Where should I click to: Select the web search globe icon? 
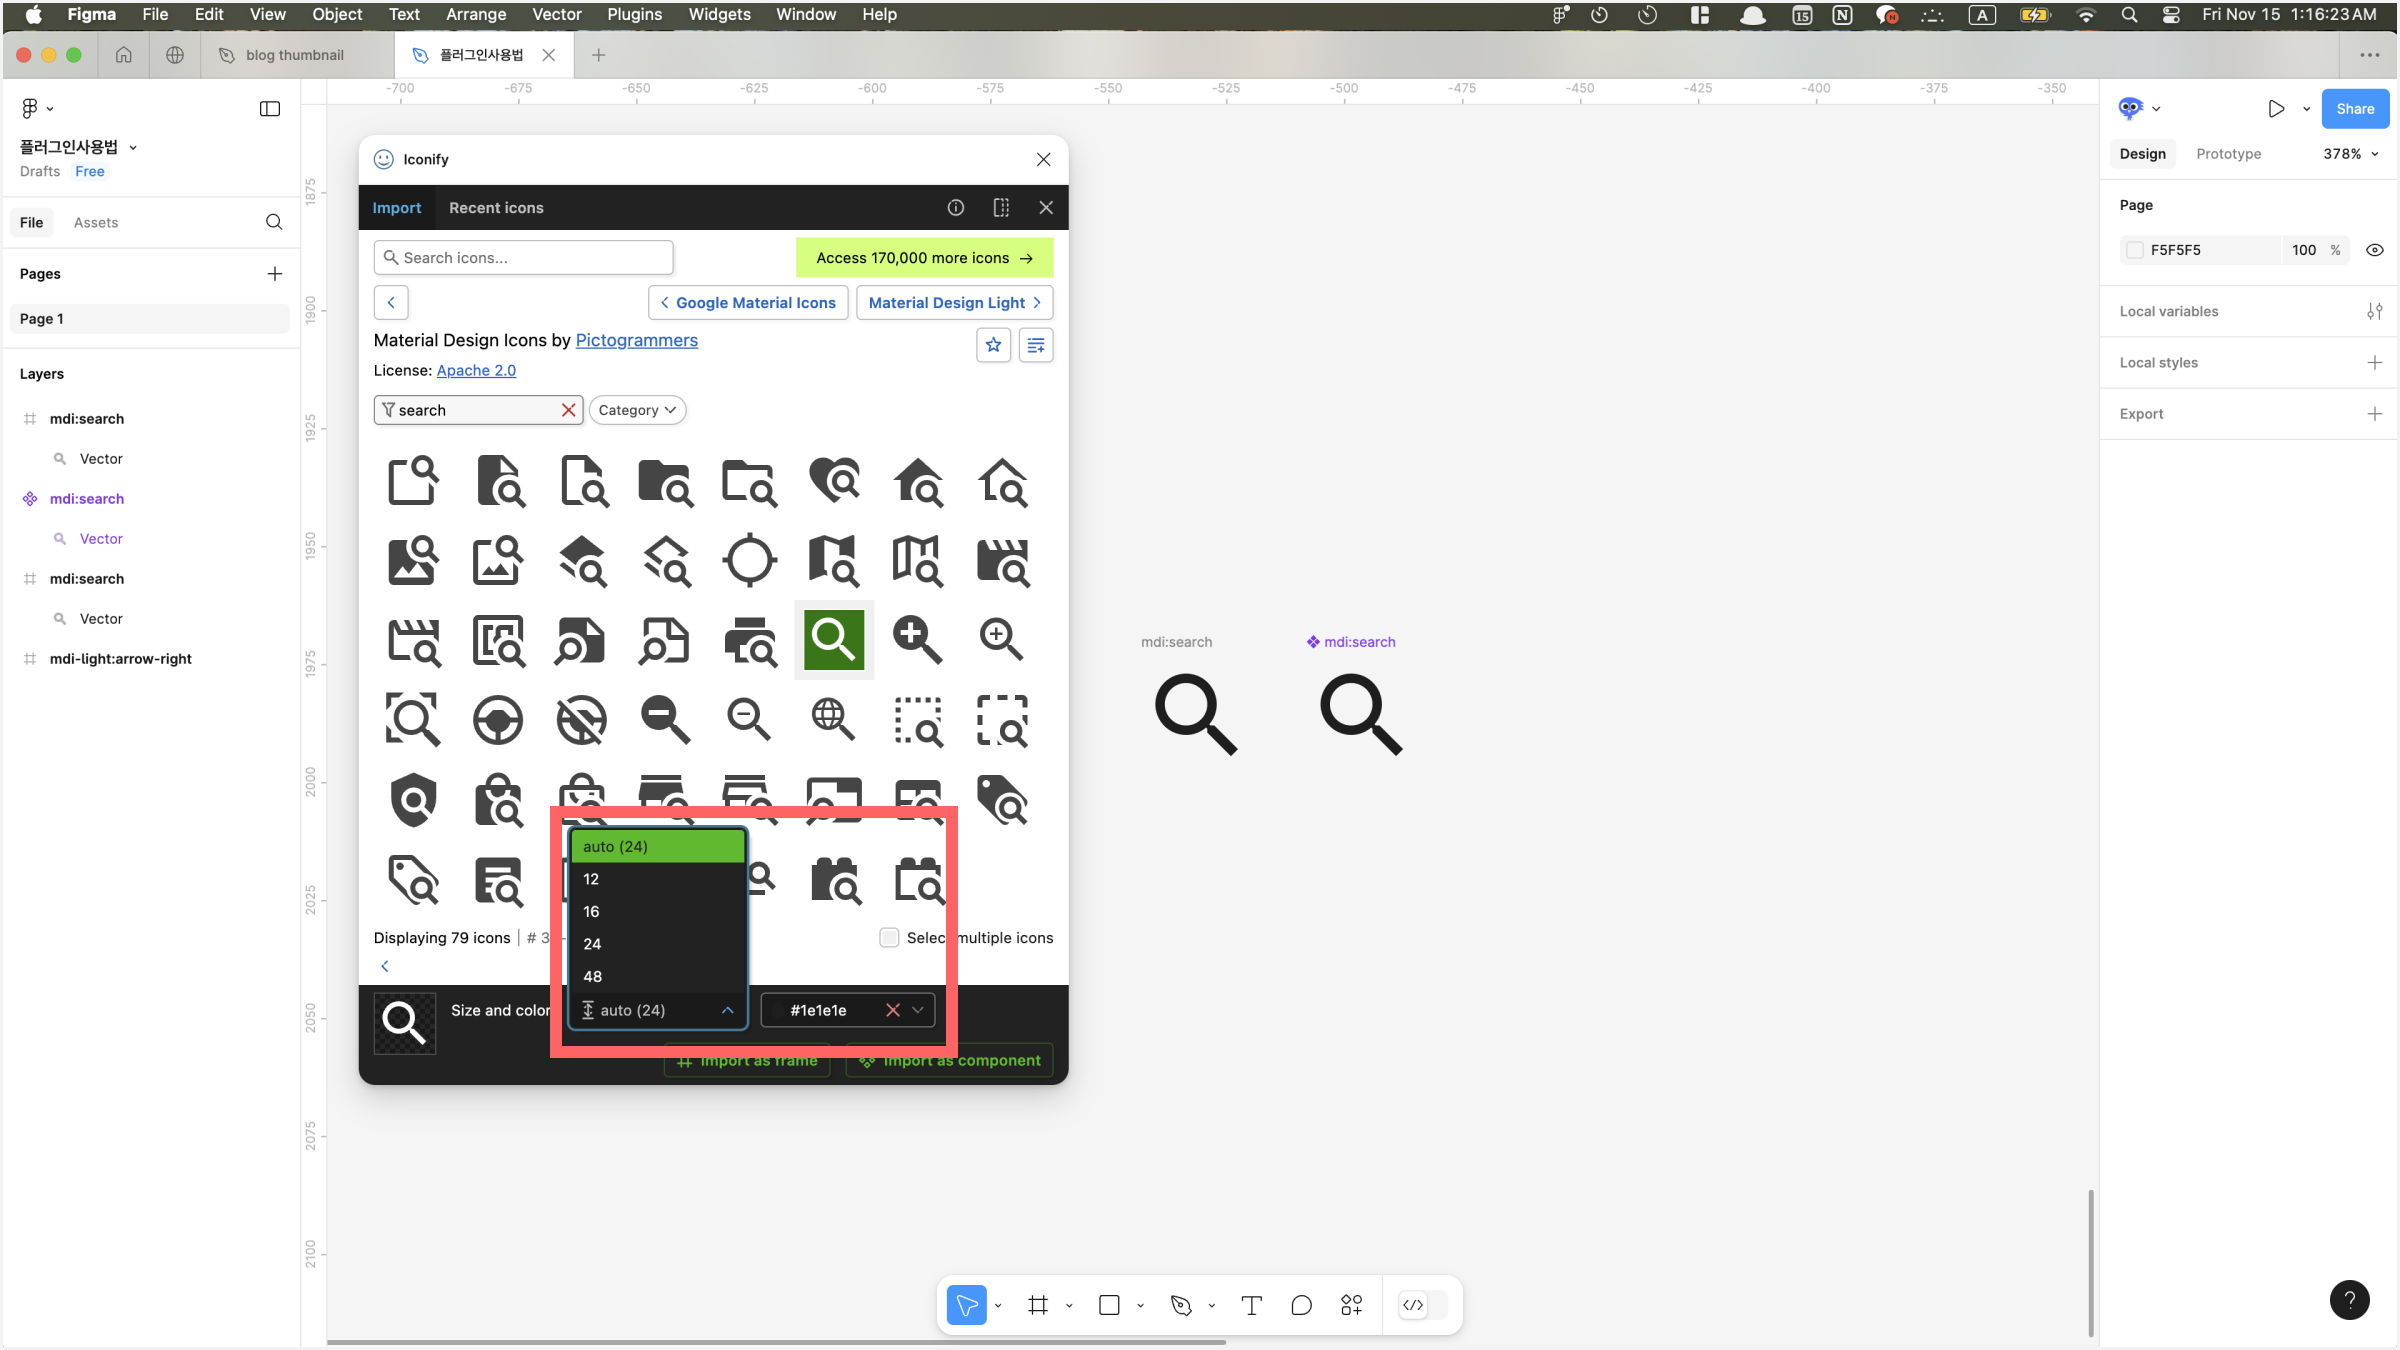click(x=833, y=719)
